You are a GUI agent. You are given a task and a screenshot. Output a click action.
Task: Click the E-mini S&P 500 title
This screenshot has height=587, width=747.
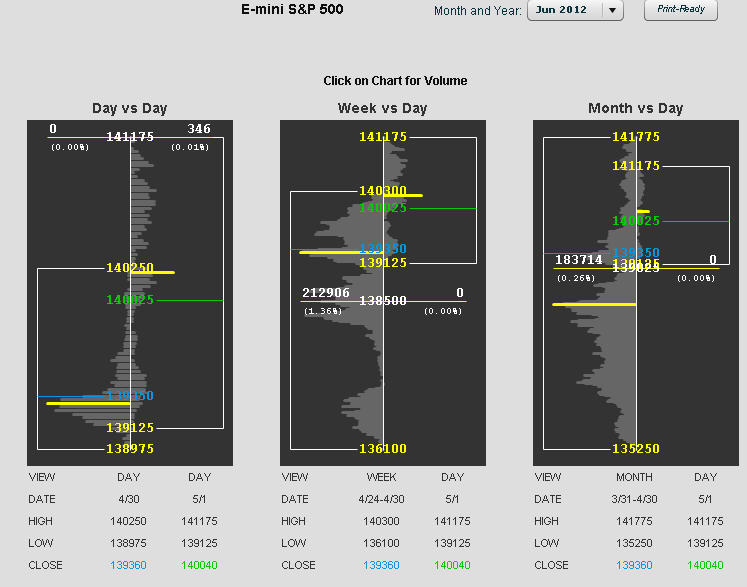292,9
